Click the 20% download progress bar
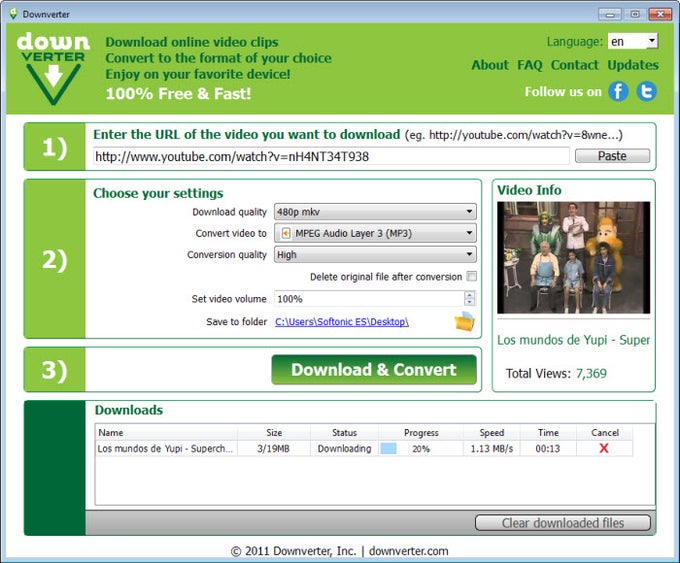680x563 pixels. tap(421, 448)
